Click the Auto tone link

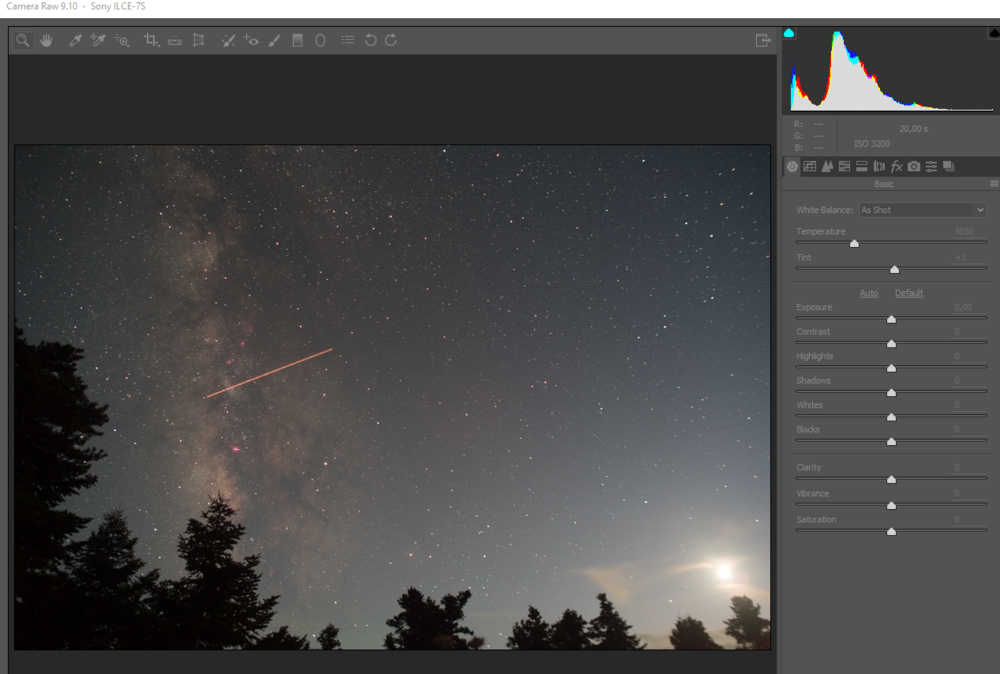tap(869, 293)
